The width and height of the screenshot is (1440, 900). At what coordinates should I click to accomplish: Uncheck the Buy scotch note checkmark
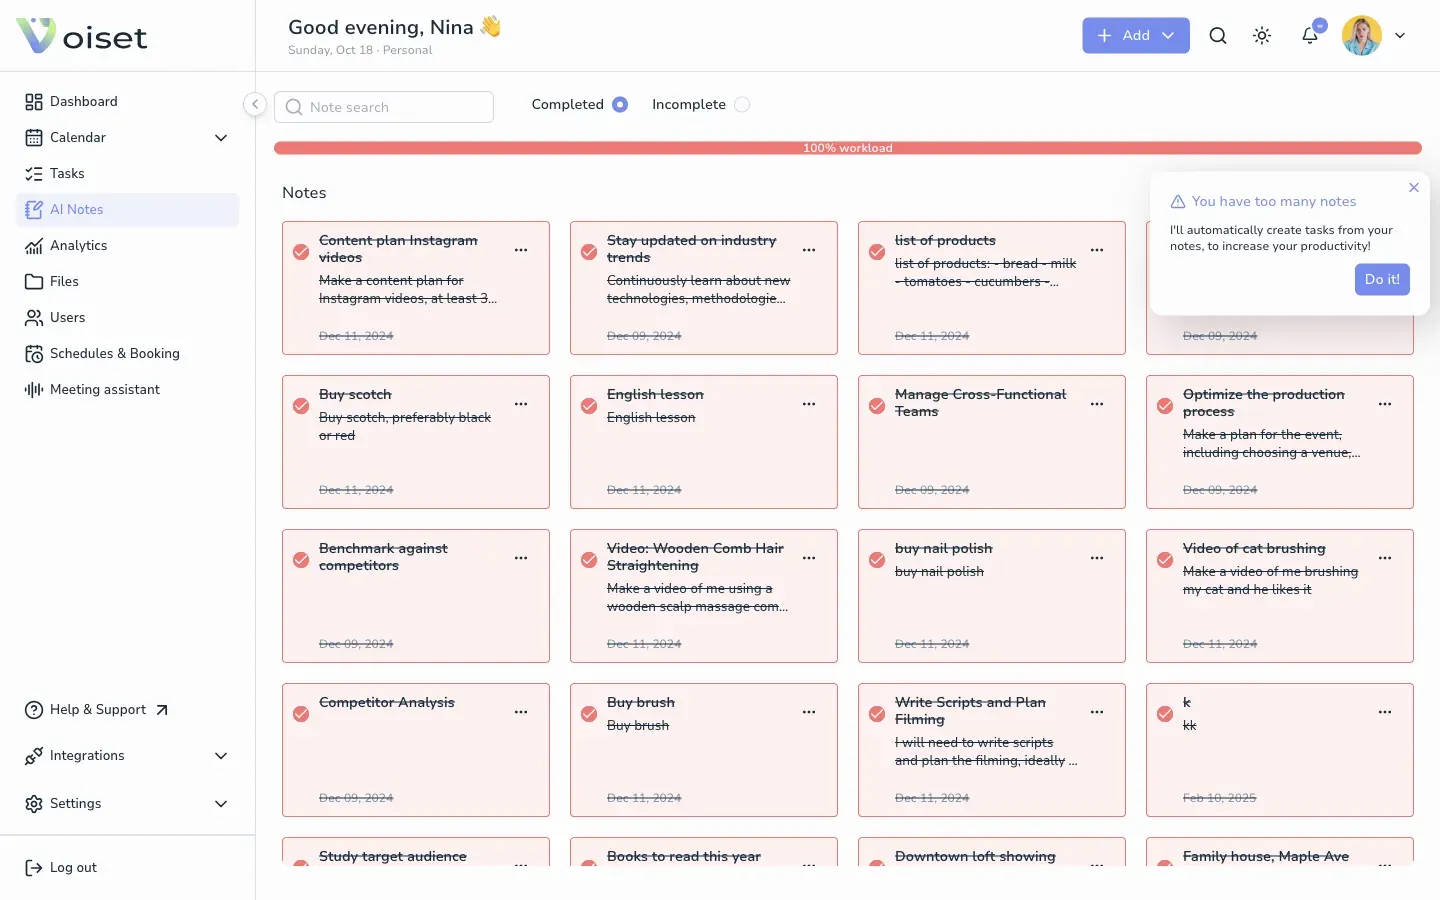[x=300, y=405]
